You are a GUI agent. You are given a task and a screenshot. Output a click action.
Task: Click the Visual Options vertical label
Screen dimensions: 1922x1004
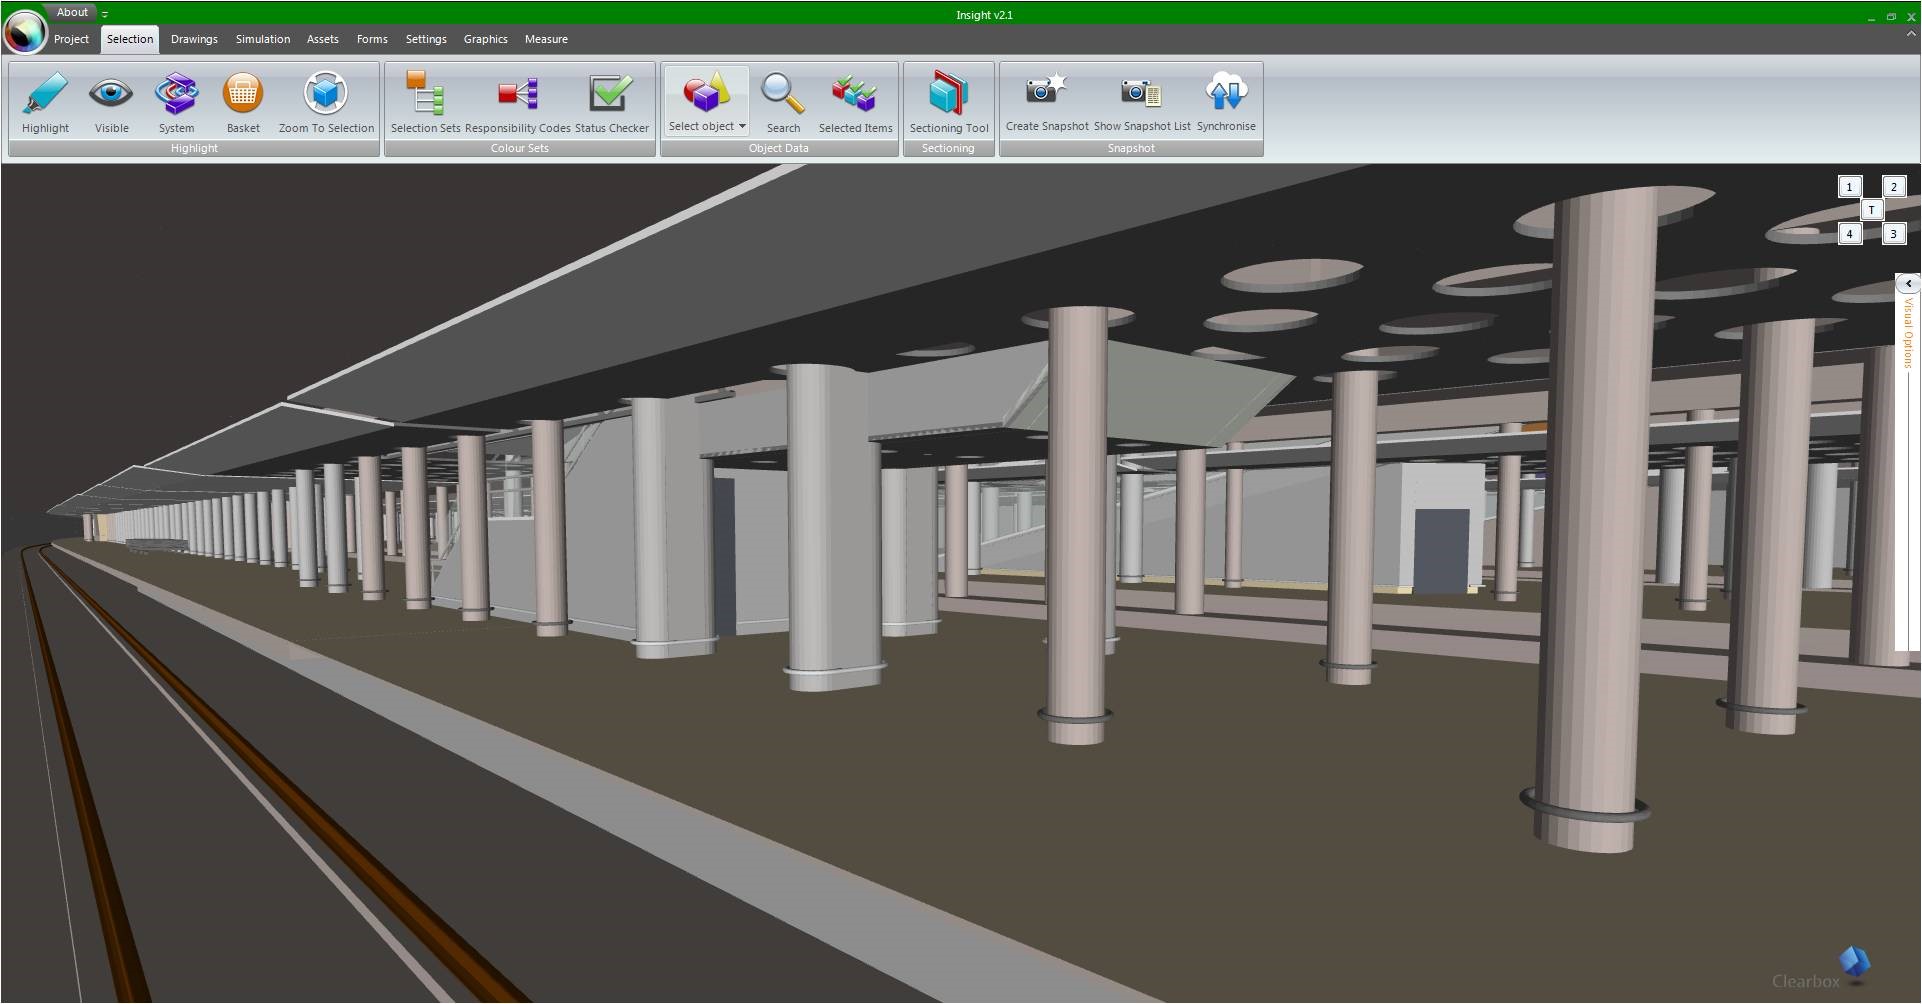[x=1908, y=333]
